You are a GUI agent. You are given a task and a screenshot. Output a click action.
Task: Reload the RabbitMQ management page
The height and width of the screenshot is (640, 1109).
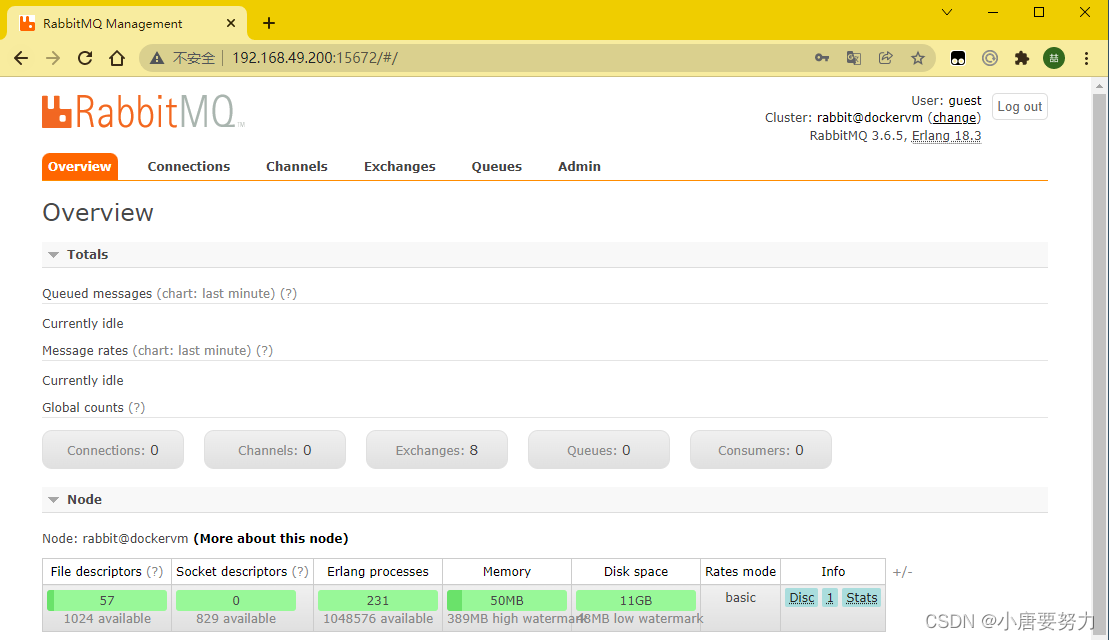point(85,58)
